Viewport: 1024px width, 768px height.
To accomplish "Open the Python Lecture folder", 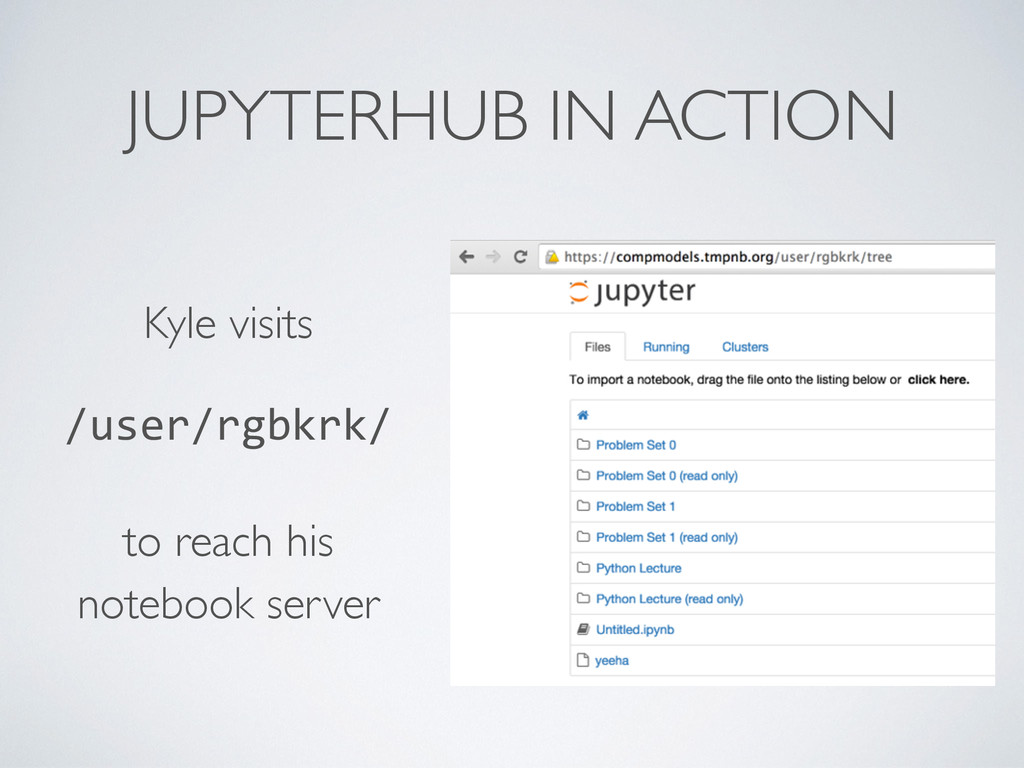I will coord(639,568).
